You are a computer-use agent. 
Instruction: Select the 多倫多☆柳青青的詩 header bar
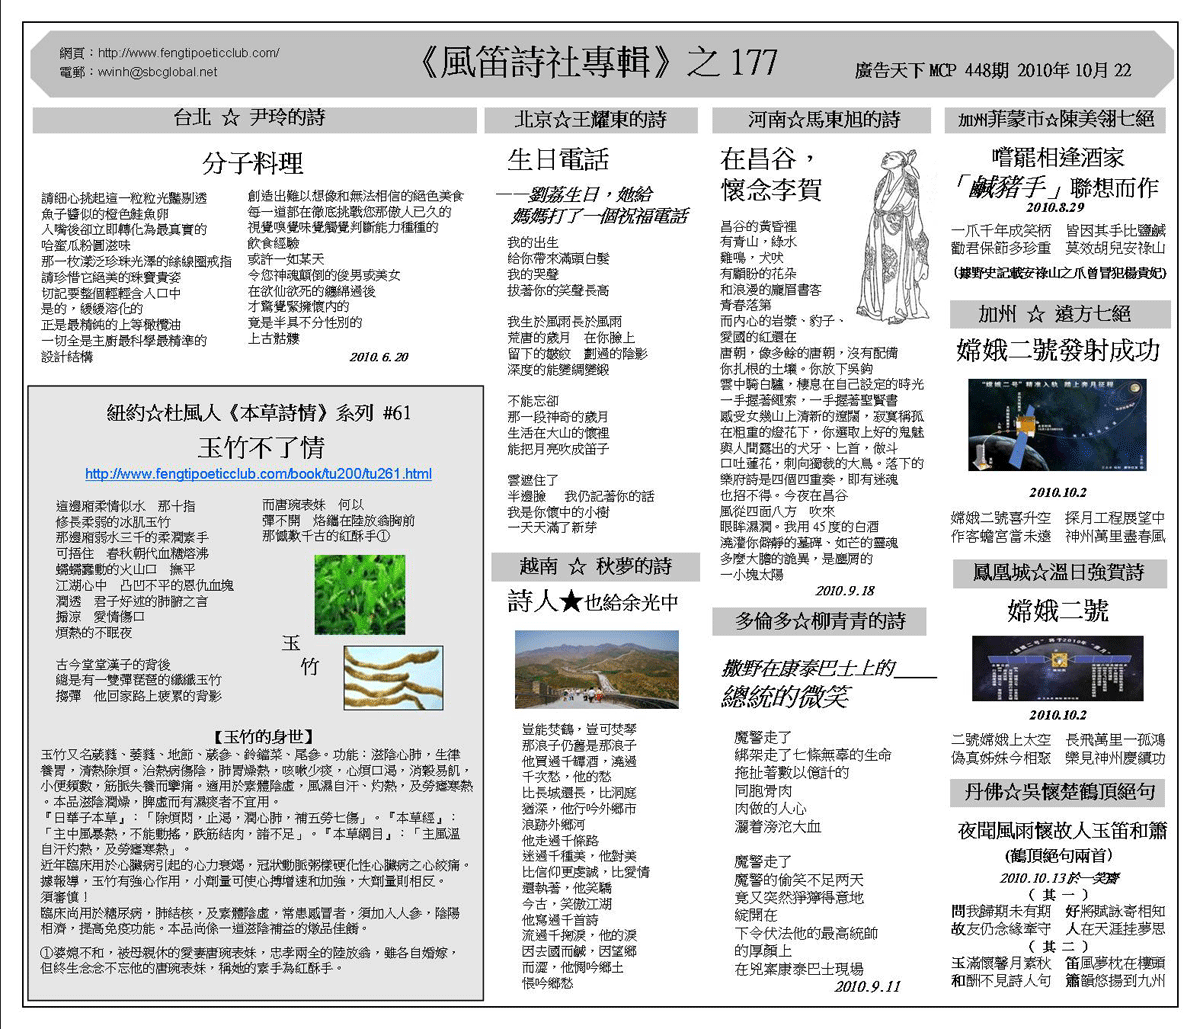click(819, 621)
